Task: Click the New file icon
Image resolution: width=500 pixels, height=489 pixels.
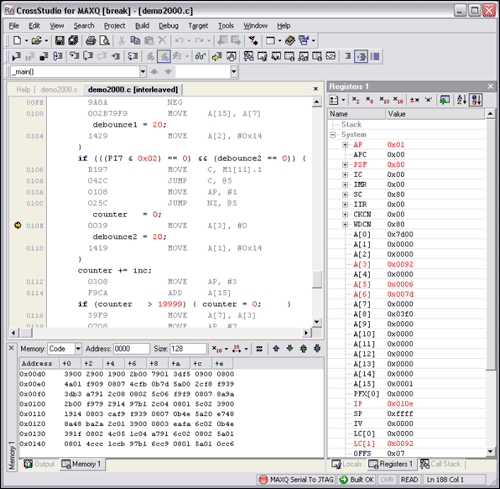Action: coord(17,41)
